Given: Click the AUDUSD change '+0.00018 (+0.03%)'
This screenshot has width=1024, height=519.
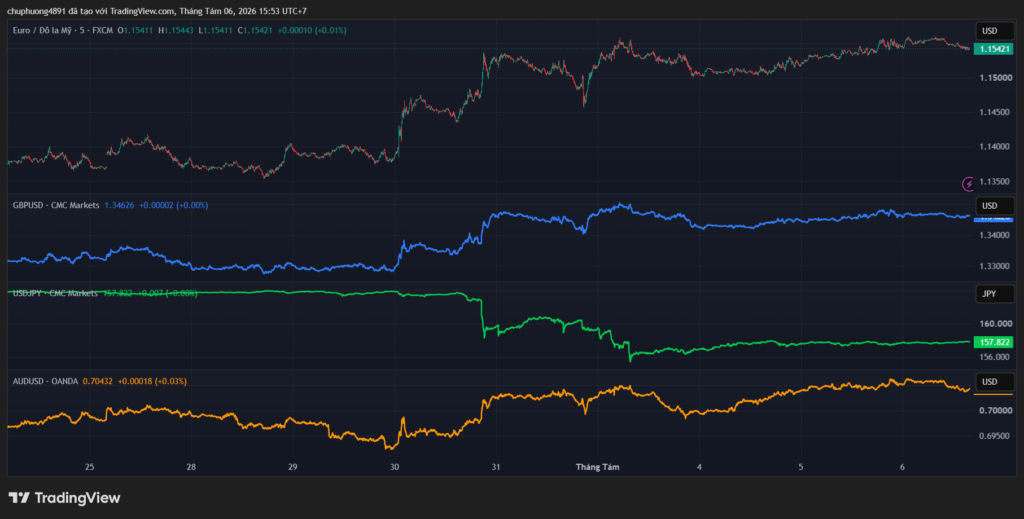Looking at the screenshot, I should (152, 381).
